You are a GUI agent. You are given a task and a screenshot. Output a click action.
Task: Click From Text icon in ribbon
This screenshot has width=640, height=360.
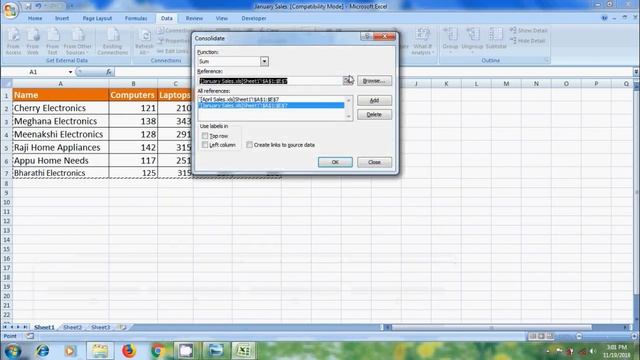[x=53, y=40]
